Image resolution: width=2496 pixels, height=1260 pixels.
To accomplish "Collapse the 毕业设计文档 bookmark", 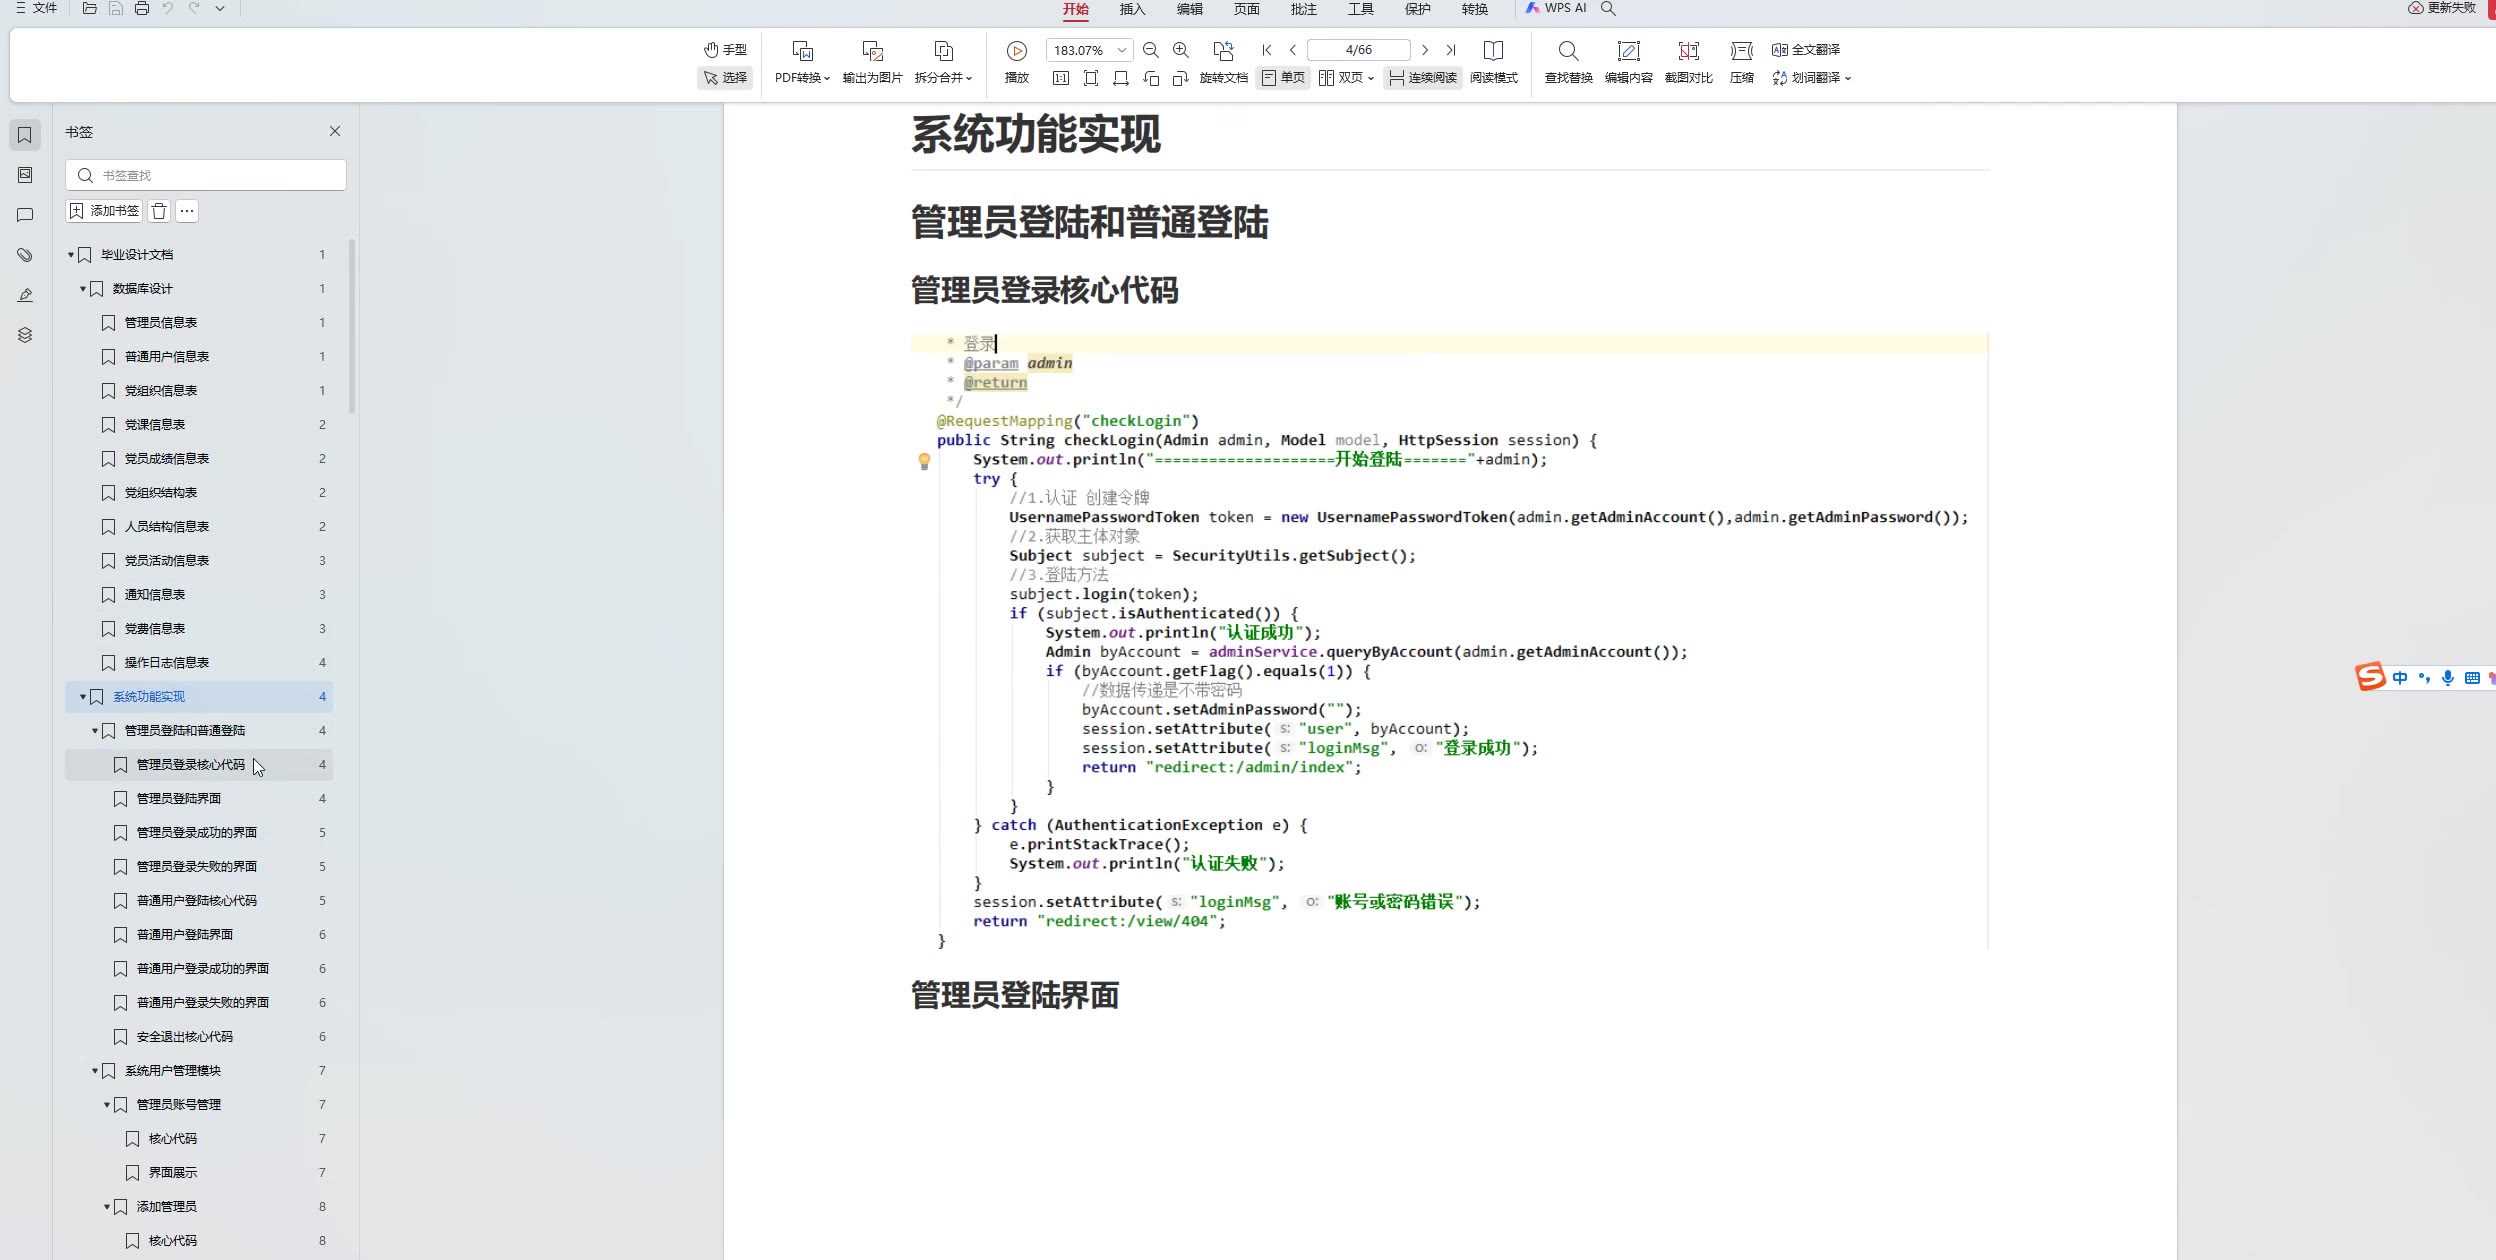I will (71, 255).
